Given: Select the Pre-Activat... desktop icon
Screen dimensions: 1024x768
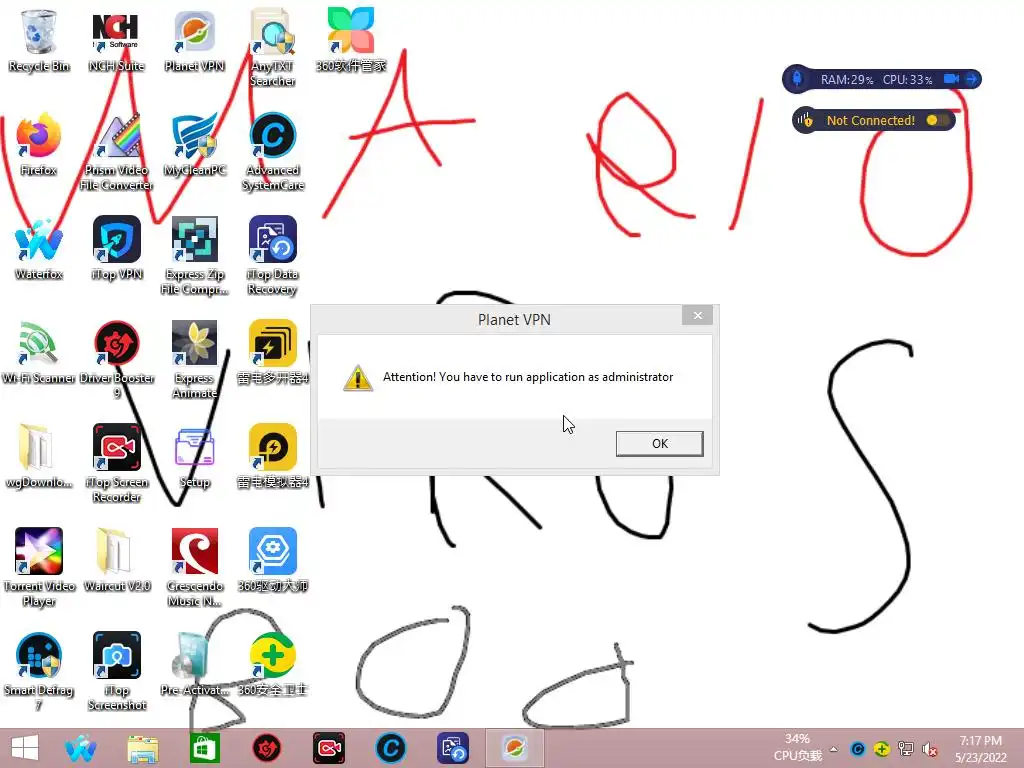Looking at the screenshot, I should click(194, 665).
